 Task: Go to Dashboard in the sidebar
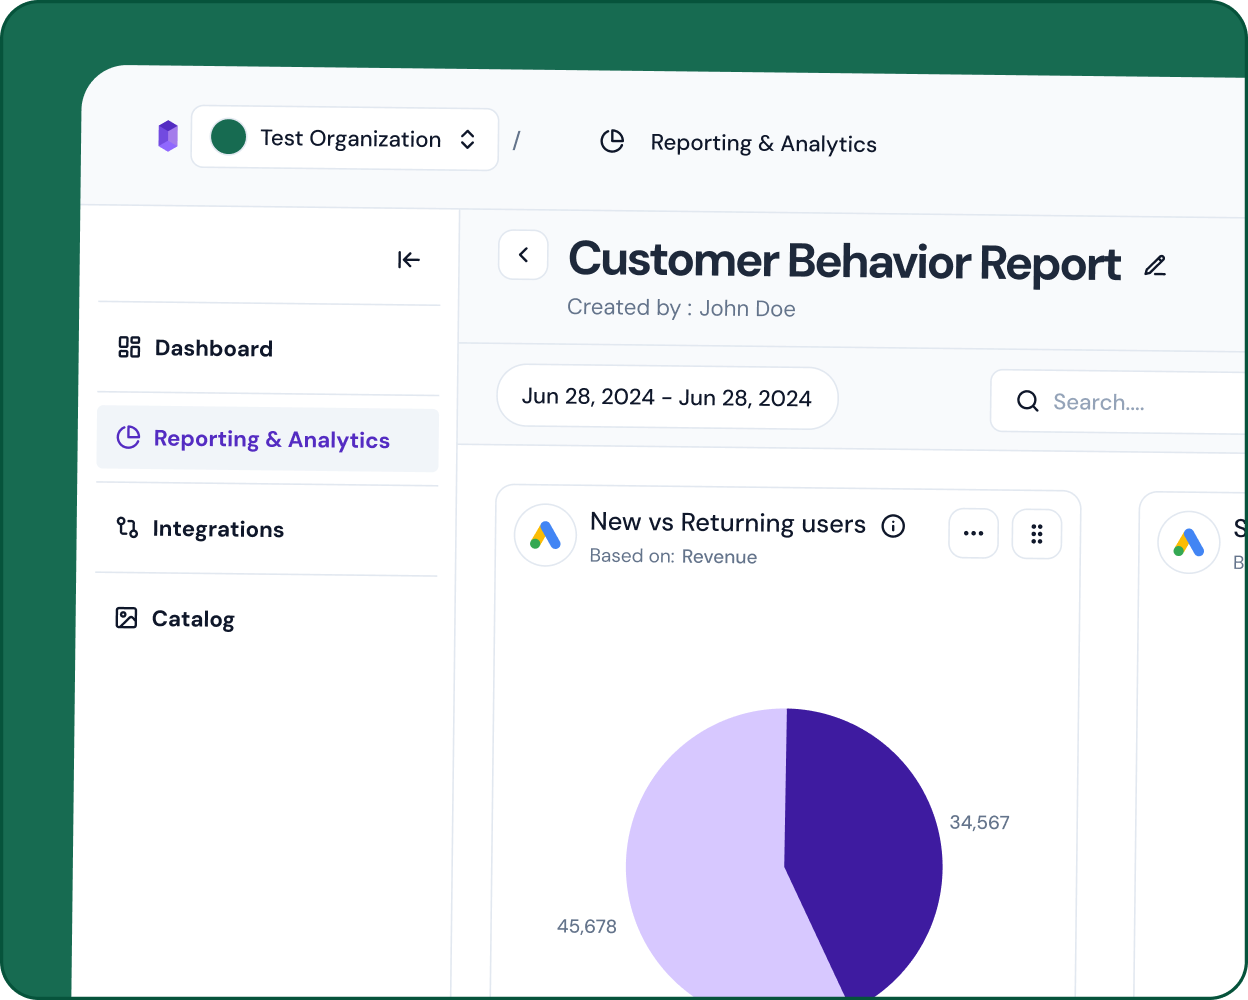[x=268, y=348]
